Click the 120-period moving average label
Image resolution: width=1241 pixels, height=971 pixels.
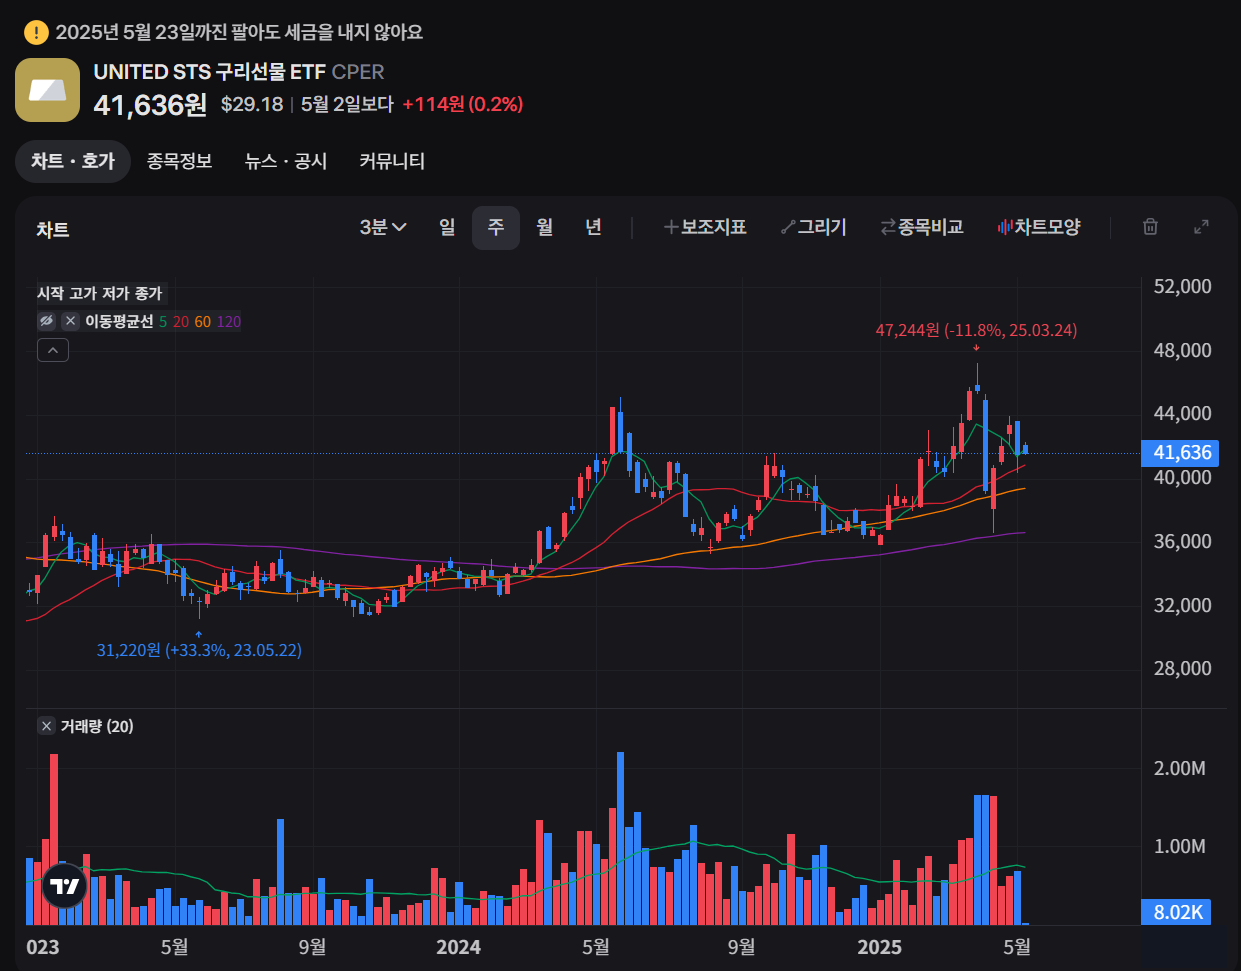pos(229,321)
